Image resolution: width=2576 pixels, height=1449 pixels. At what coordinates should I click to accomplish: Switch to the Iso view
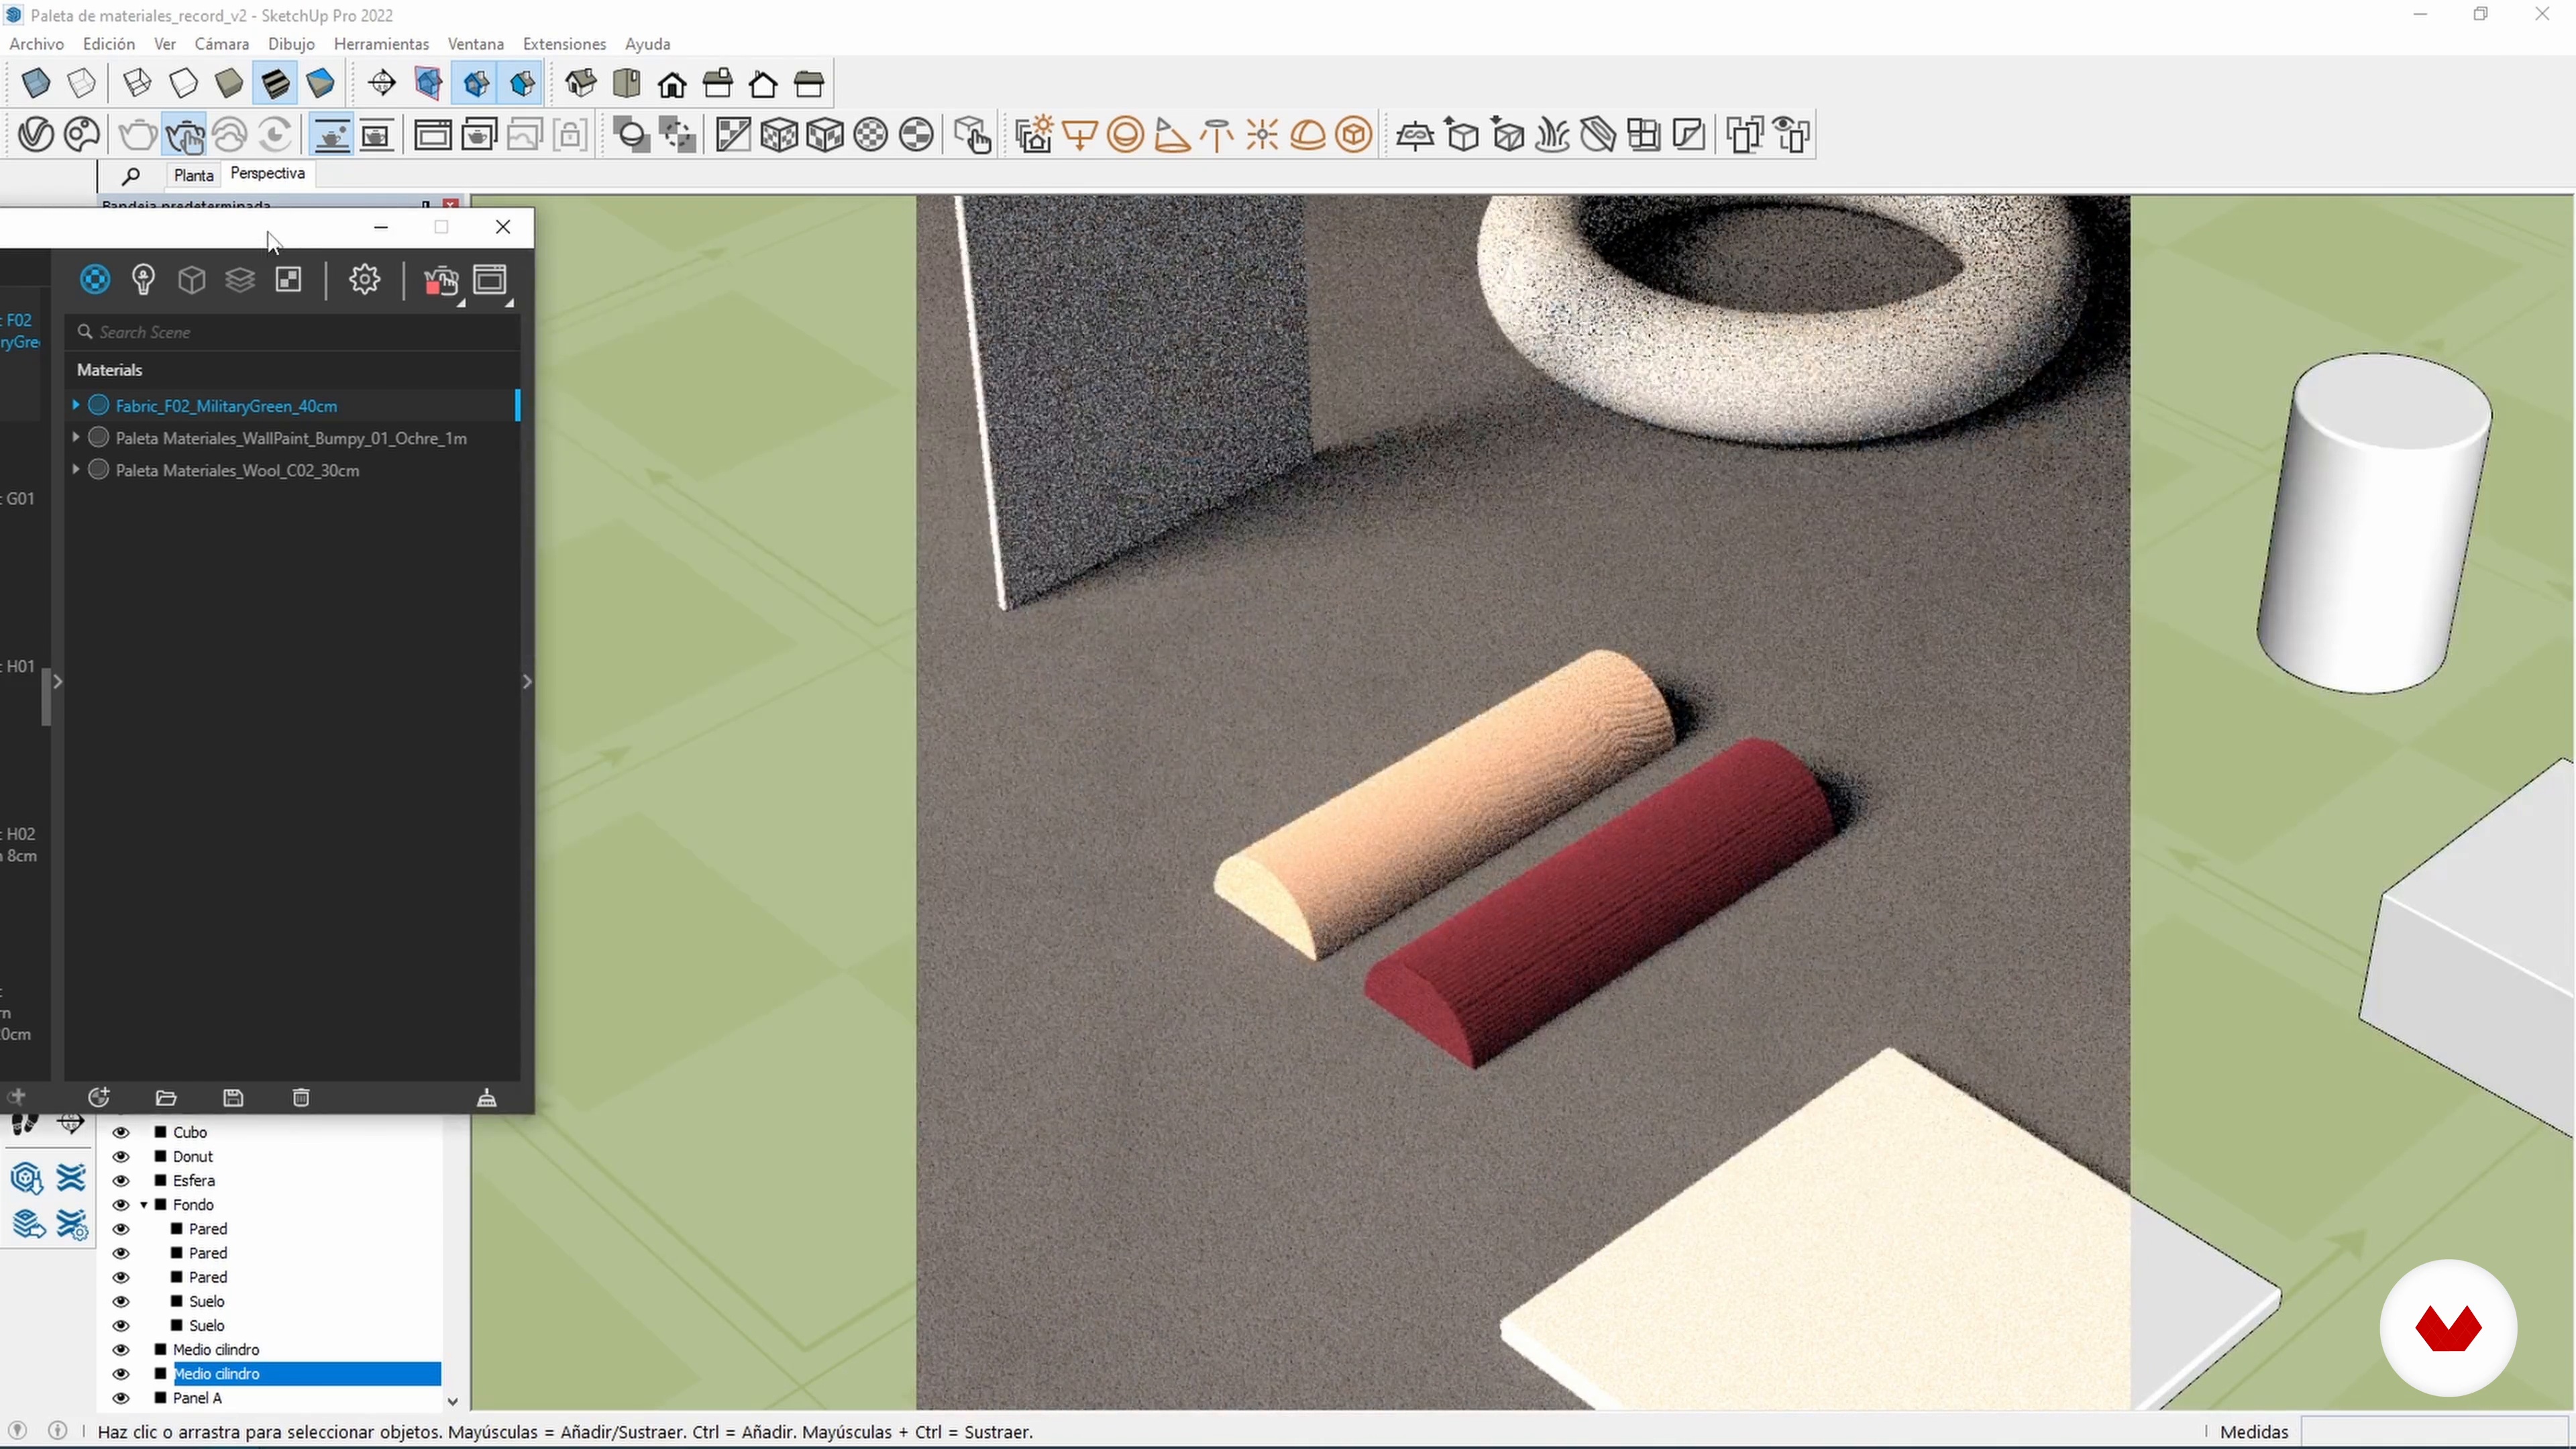coord(581,83)
